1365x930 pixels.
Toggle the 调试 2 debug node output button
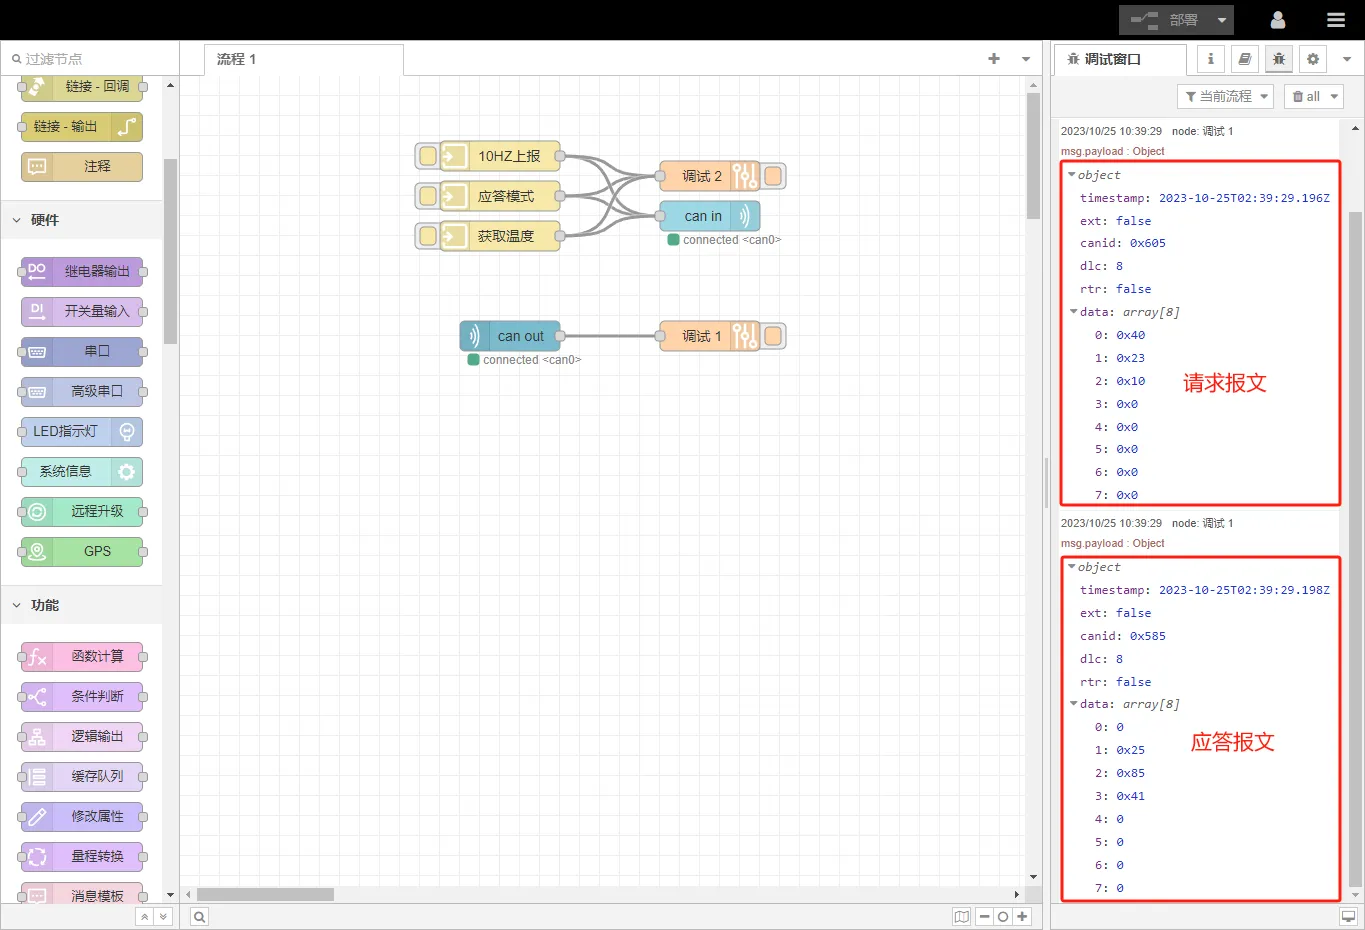(x=774, y=176)
